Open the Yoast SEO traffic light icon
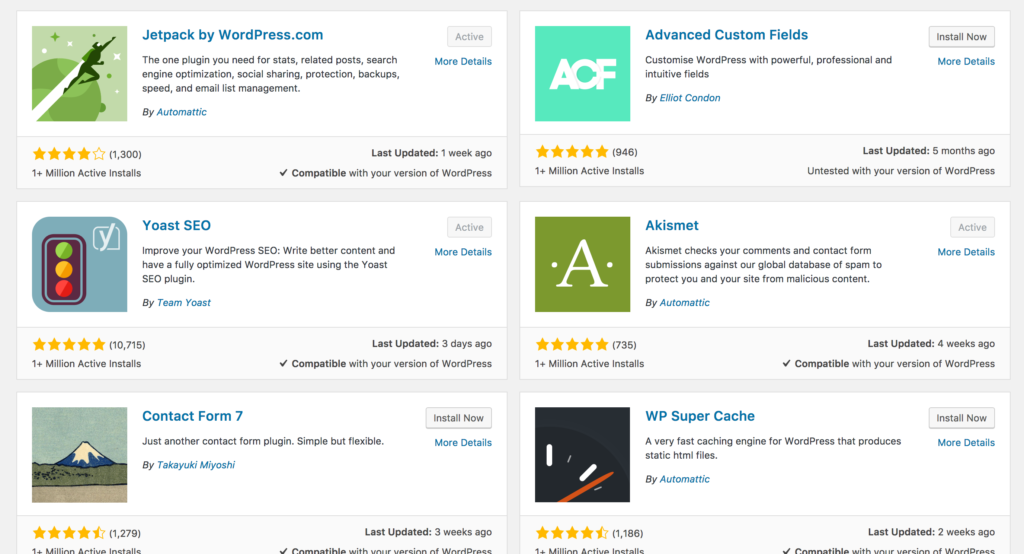 pyautogui.click(x=80, y=264)
